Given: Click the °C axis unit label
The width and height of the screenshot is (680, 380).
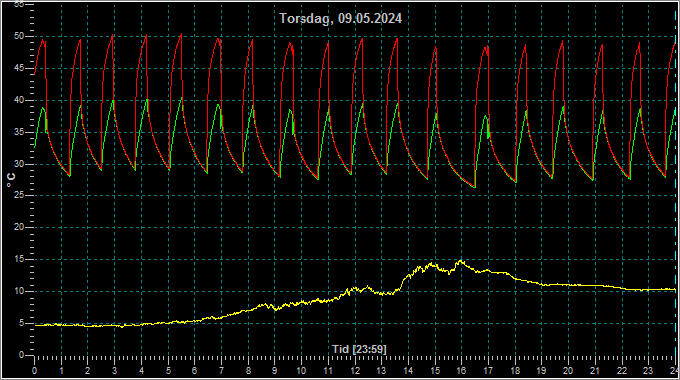Looking at the screenshot, I should coord(11,180).
